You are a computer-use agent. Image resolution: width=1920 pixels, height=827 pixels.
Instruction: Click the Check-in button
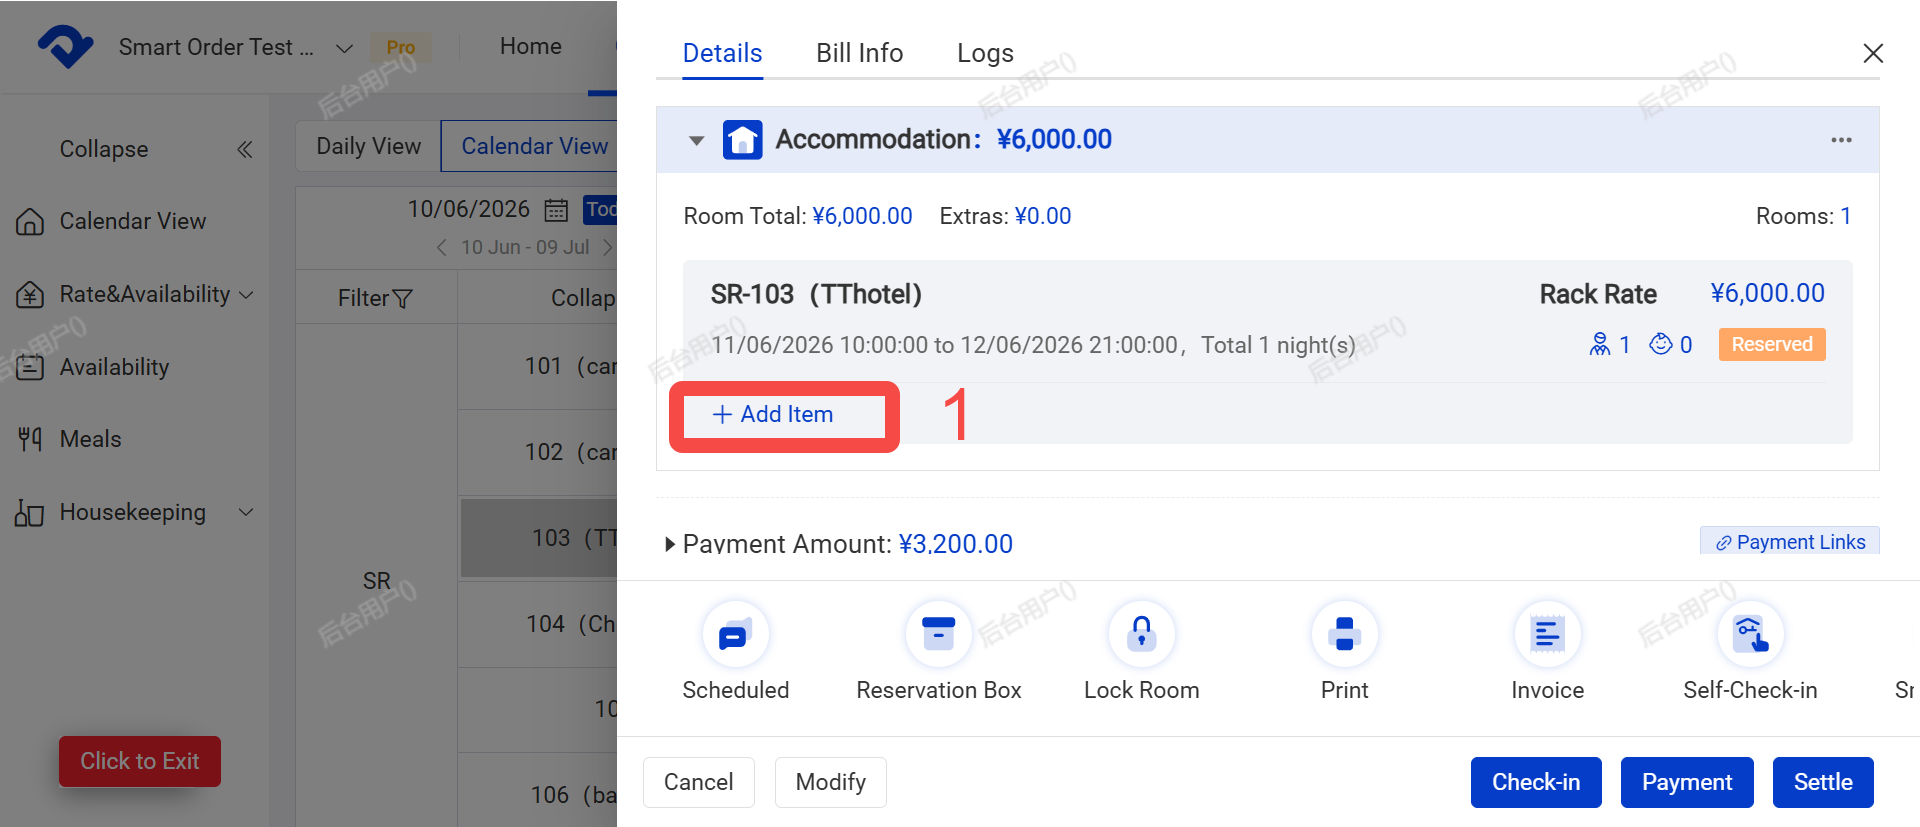pyautogui.click(x=1536, y=782)
